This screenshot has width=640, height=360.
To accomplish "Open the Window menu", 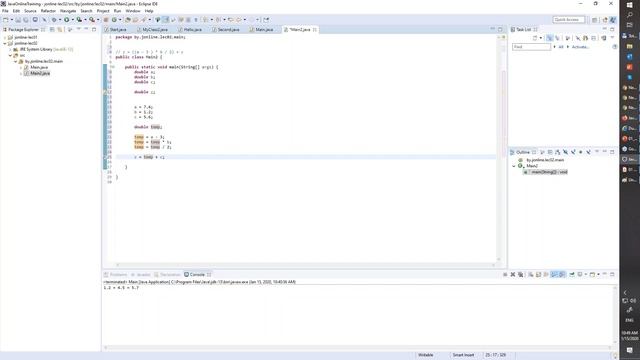I will click(x=133, y=11).
